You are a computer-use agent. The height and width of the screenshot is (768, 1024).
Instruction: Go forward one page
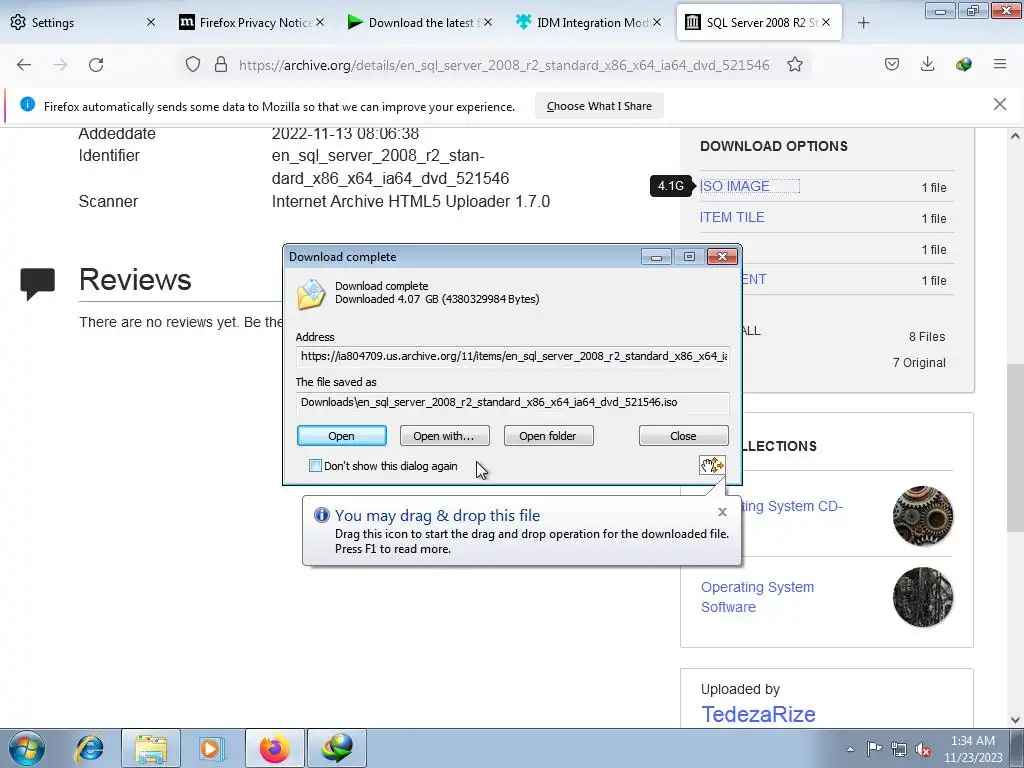60,65
